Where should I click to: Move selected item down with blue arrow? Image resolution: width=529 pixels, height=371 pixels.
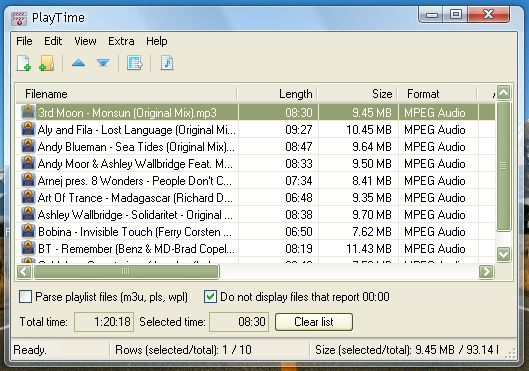point(103,63)
